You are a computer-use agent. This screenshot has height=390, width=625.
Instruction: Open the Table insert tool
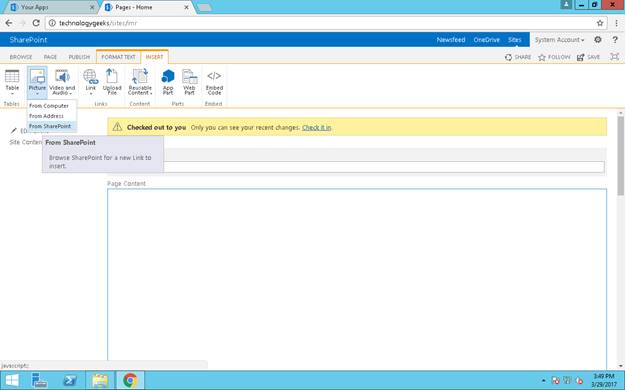tap(12, 82)
